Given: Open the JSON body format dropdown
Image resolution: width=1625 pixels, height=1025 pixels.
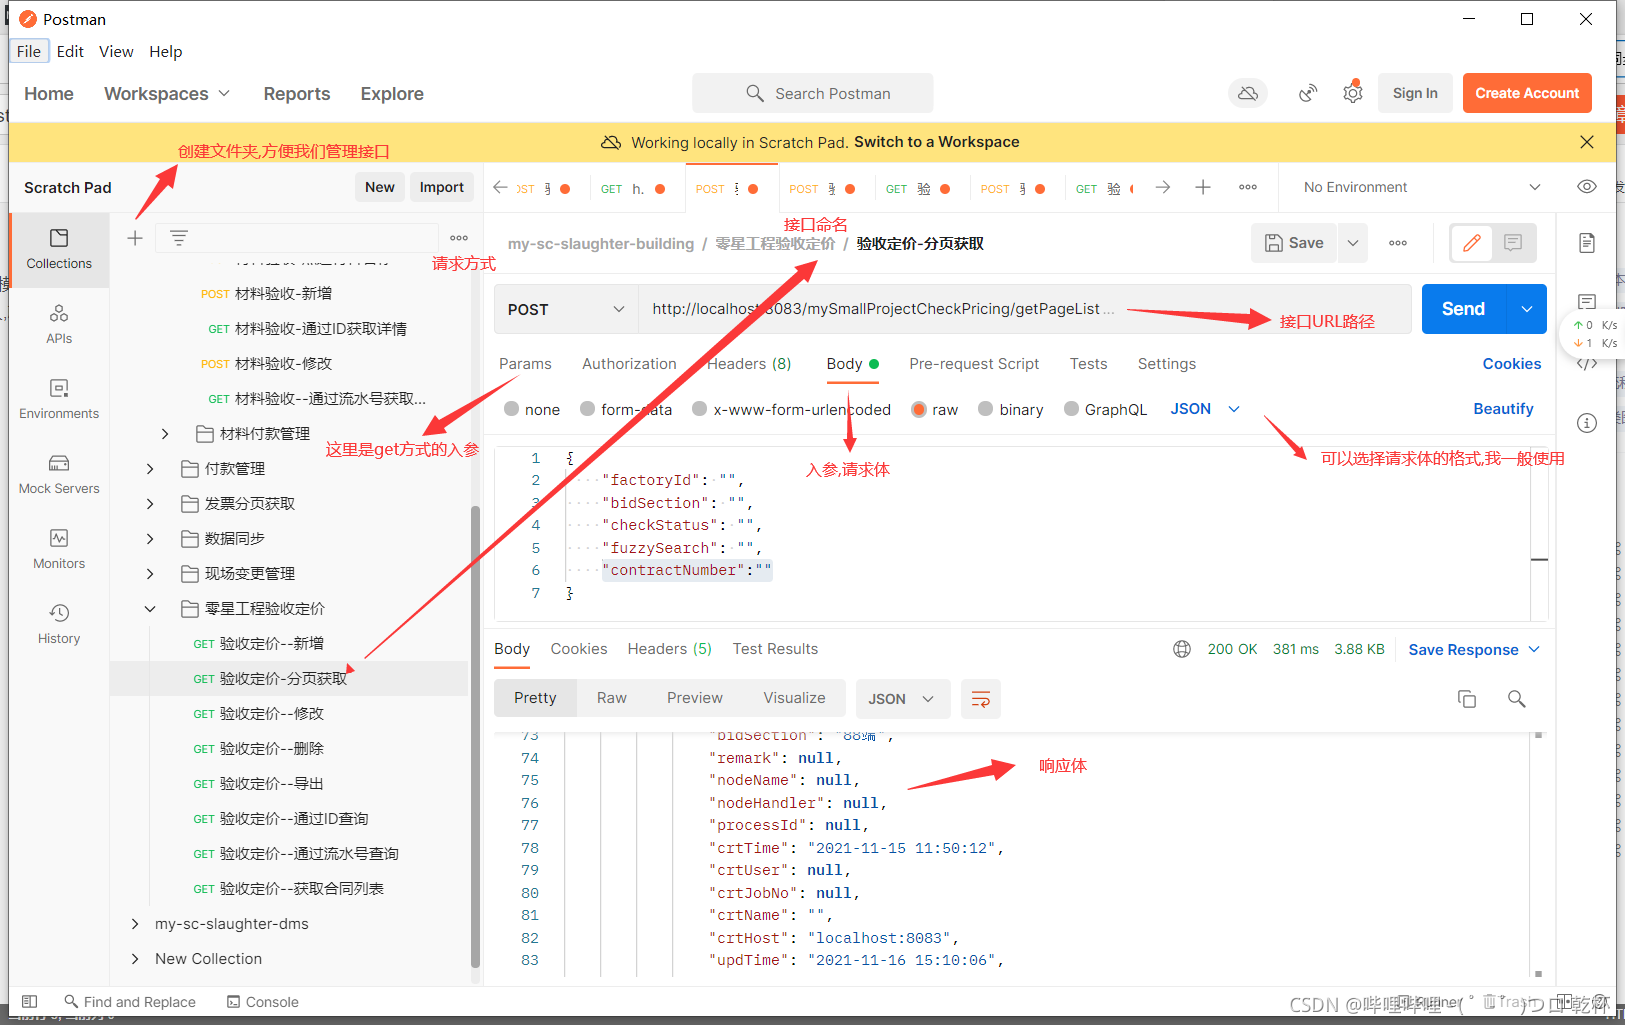Looking at the screenshot, I should [x=1205, y=409].
